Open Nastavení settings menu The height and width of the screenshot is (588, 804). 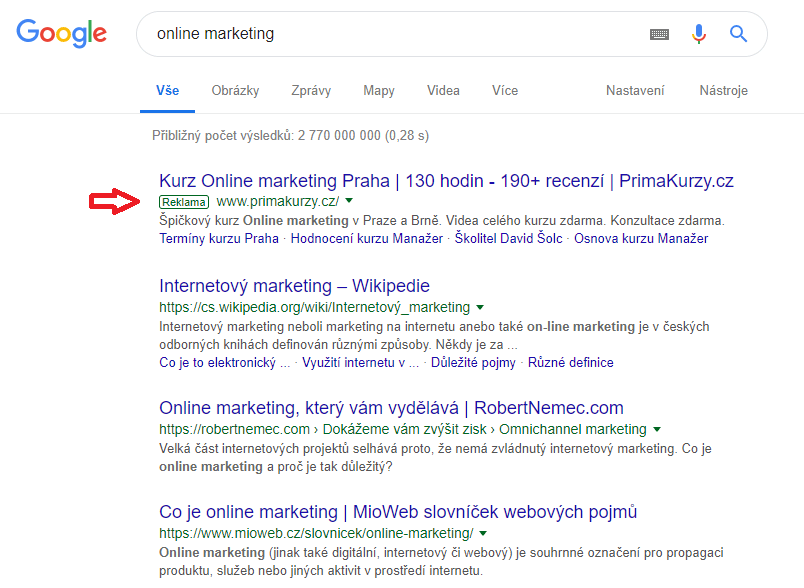[x=635, y=91]
